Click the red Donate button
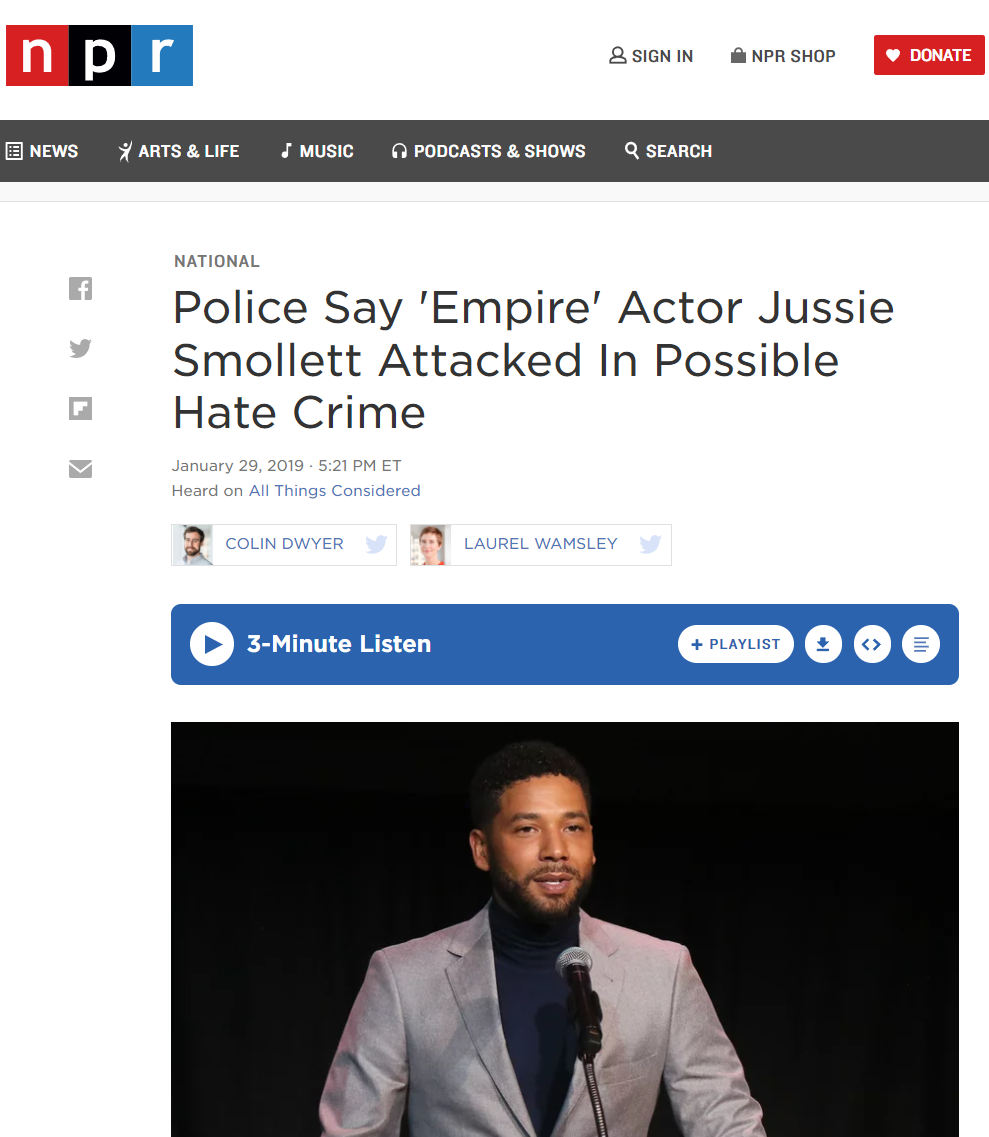The height and width of the screenshot is (1137, 989). (x=929, y=55)
